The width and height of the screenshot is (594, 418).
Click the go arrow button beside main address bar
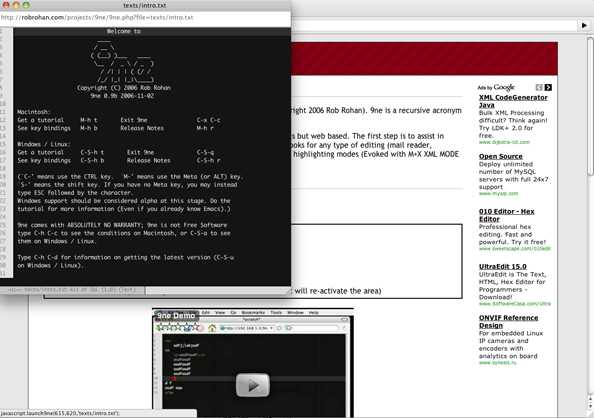[584, 25]
